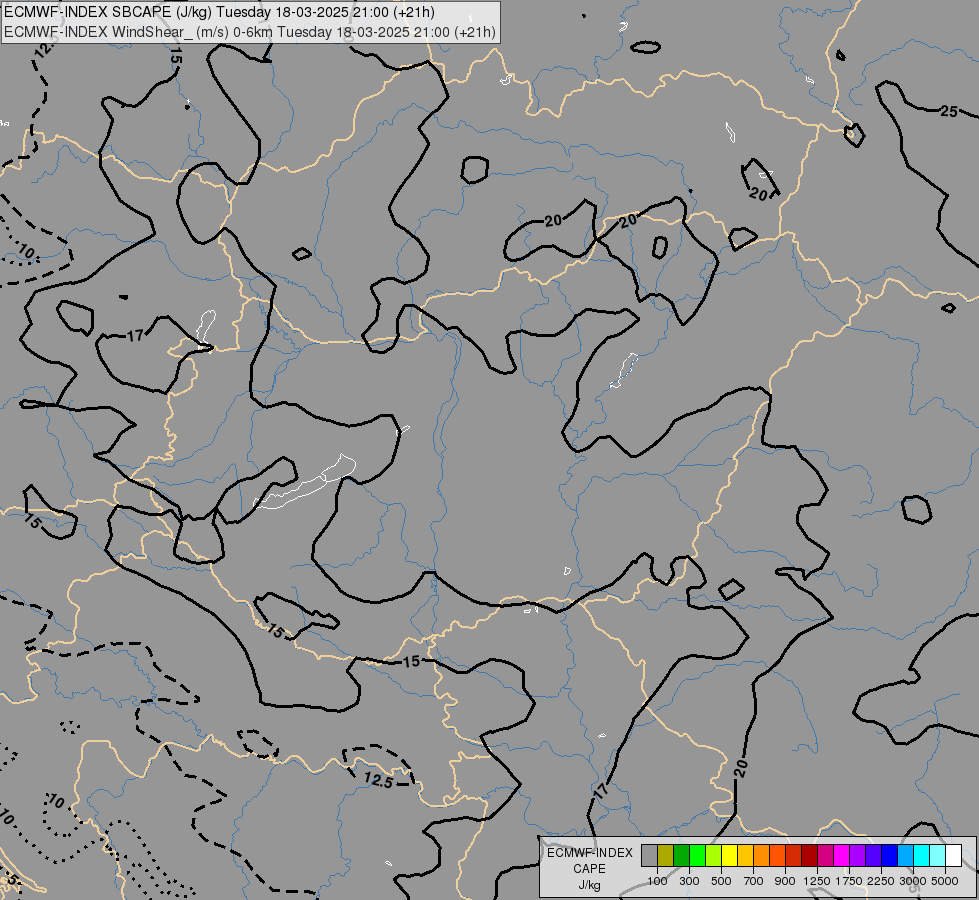Click the legend value 5000
The width and height of the screenshot is (979, 900).
(945, 881)
